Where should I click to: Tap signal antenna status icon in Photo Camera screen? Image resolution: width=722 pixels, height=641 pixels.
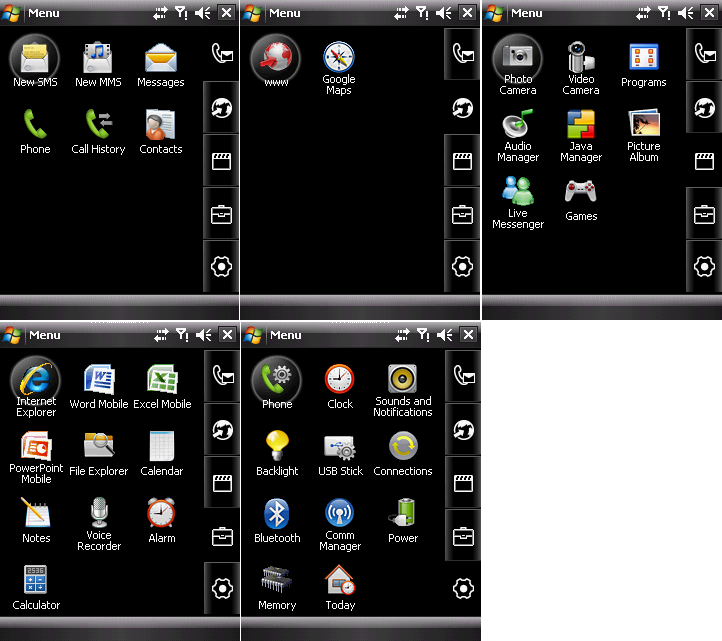(x=664, y=13)
